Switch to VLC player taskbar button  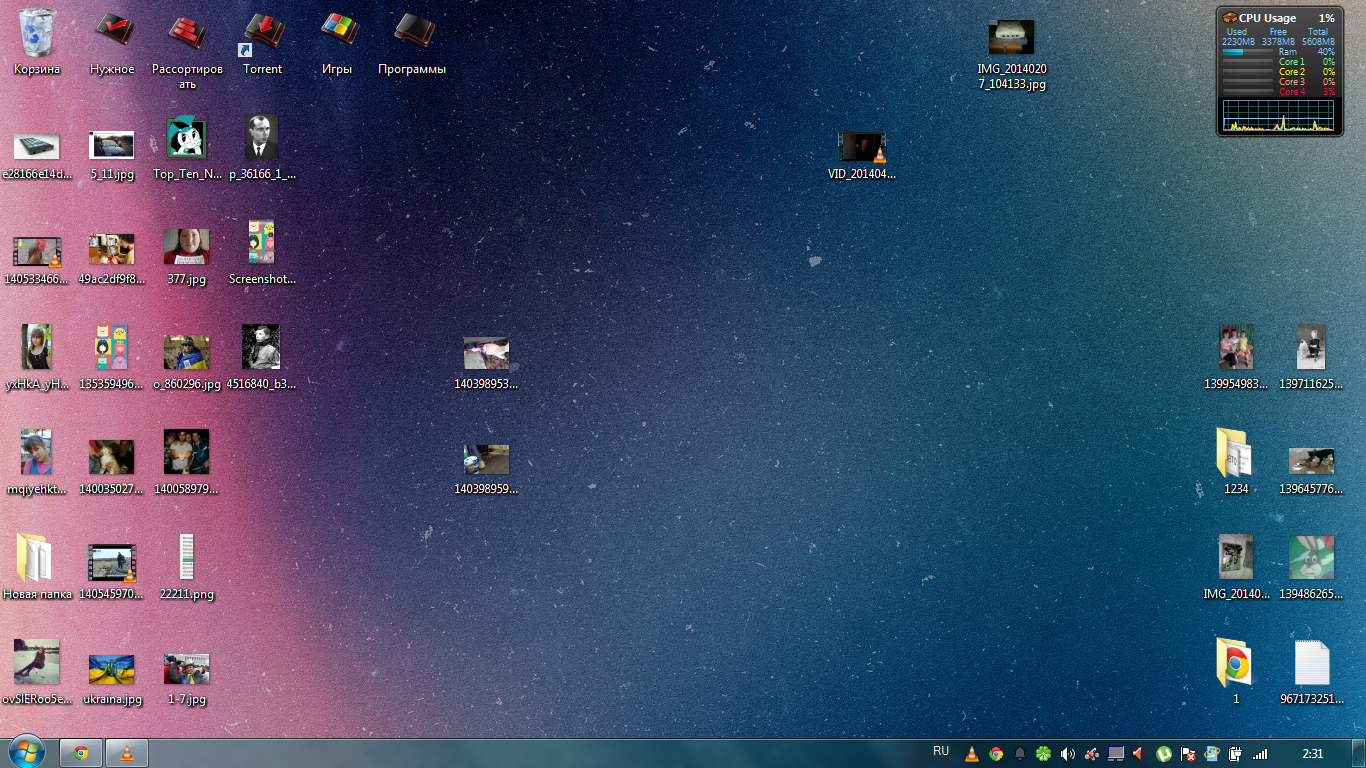click(x=126, y=753)
